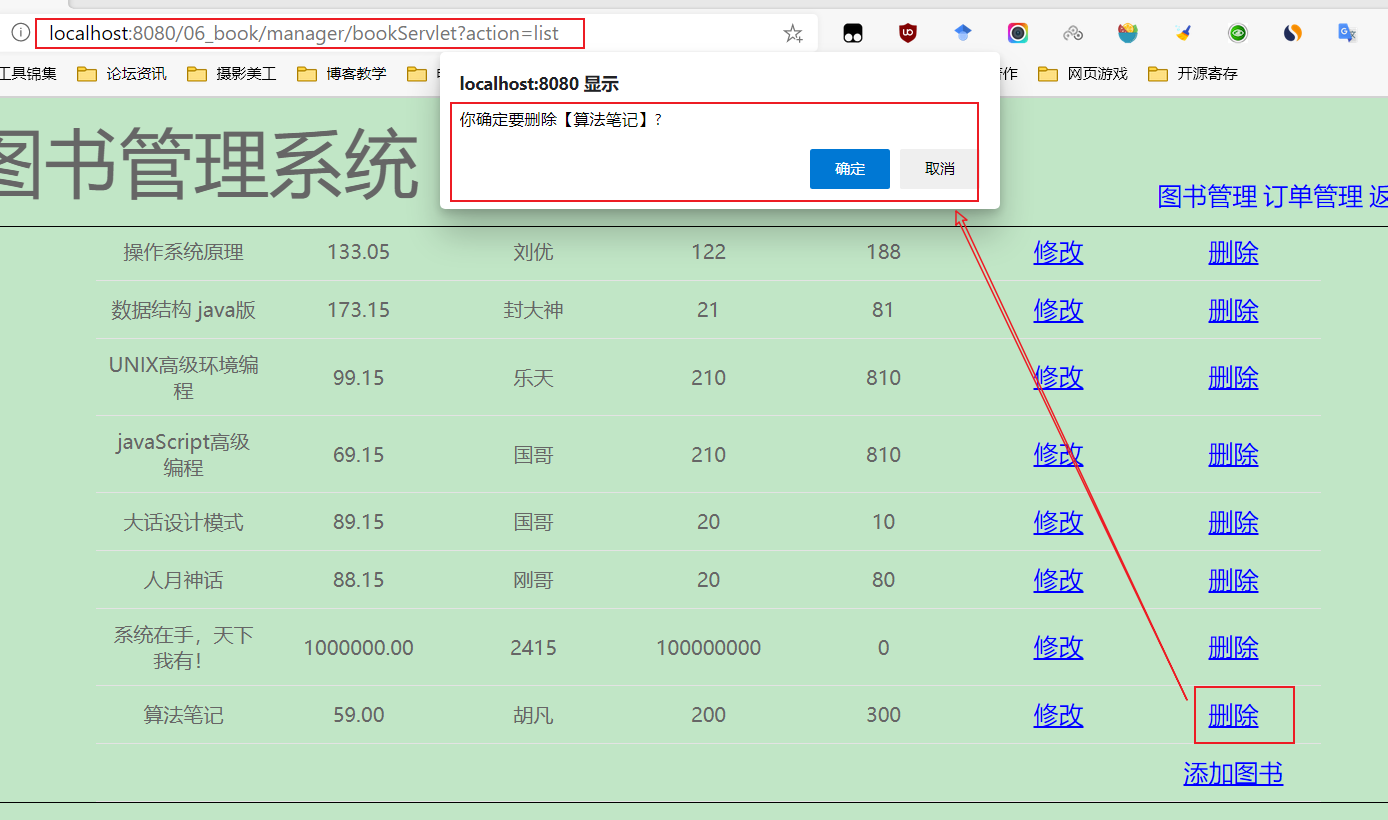
Task: Open the blue-yellow round face extension icon
Action: pyautogui.click(x=1128, y=33)
